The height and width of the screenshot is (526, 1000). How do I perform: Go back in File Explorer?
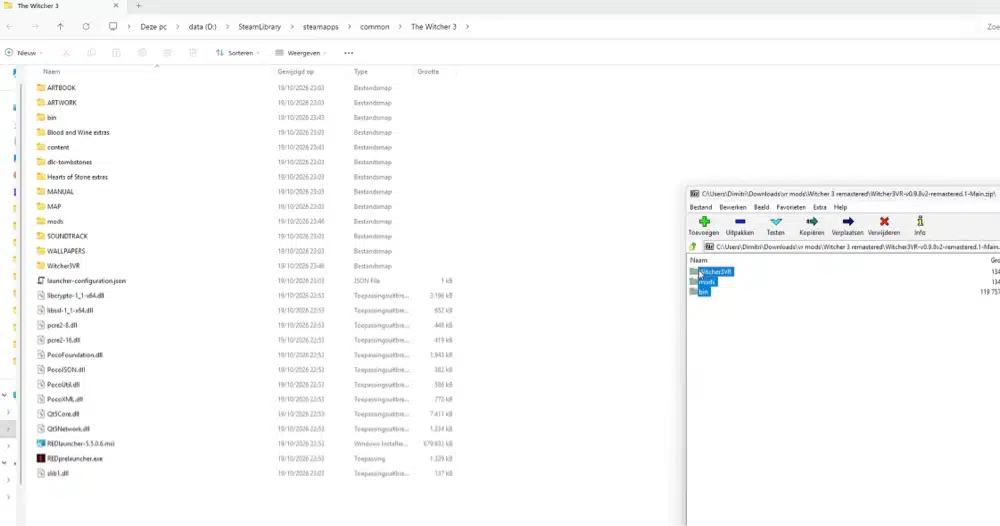10,27
